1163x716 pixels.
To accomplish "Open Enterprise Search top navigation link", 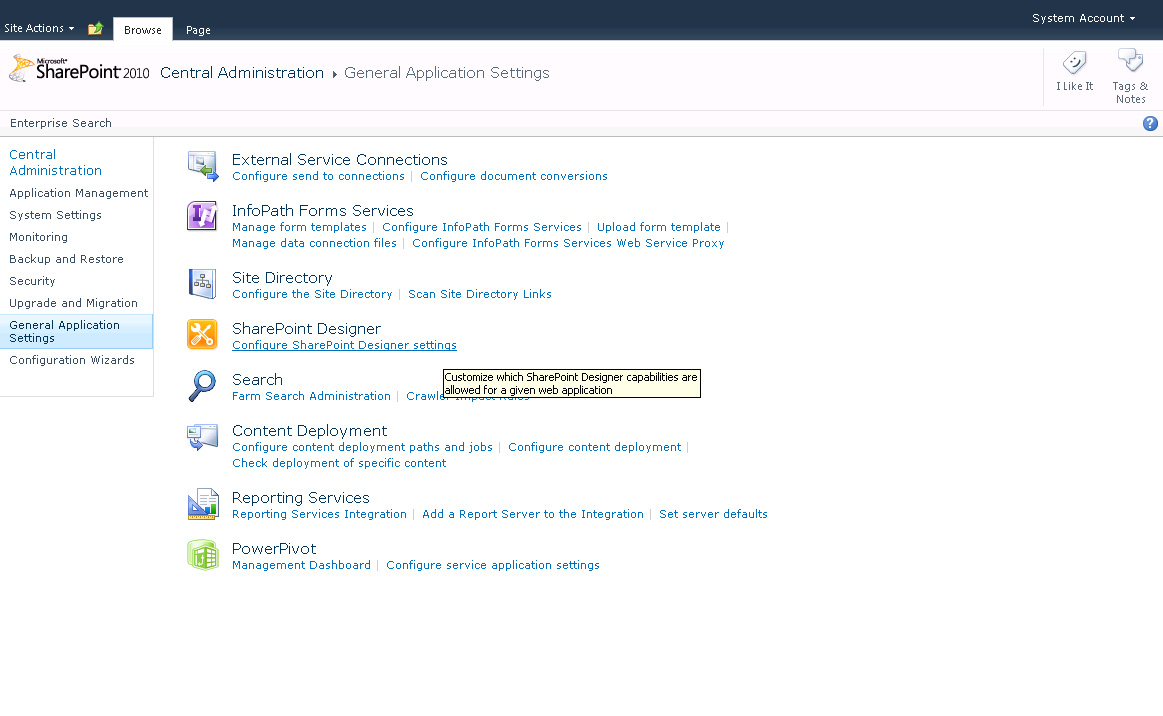I will point(61,123).
